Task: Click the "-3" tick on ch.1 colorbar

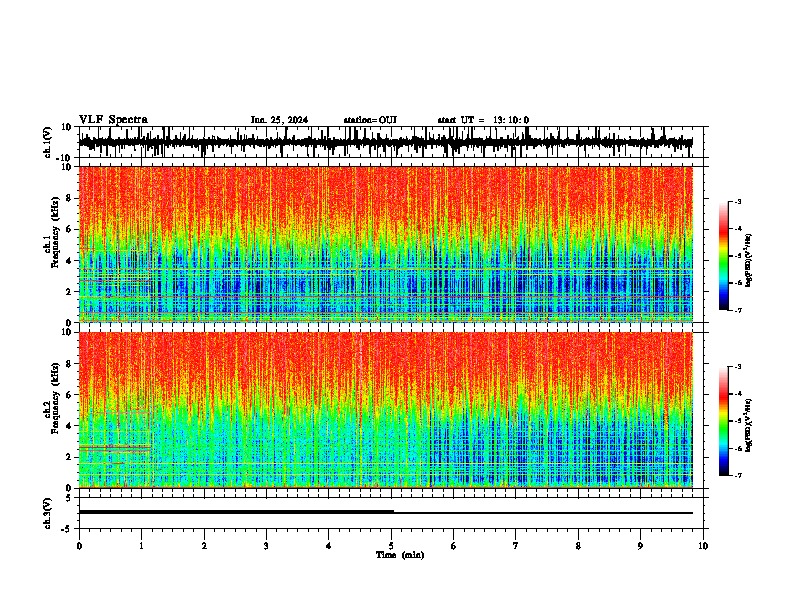Action: click(738, 202)
